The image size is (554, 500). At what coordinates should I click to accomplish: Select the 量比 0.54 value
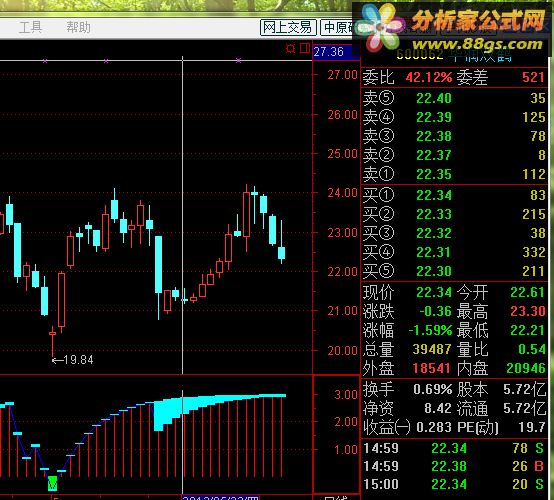pyautogui.click(x=531, y=350)
